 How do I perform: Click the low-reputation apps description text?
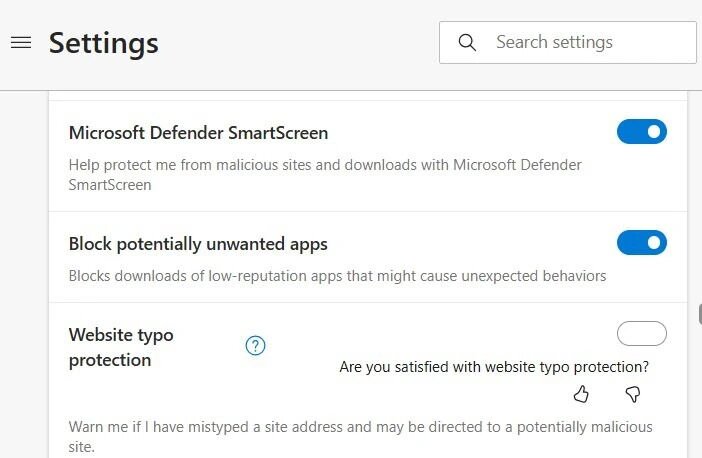coord(337,275)
